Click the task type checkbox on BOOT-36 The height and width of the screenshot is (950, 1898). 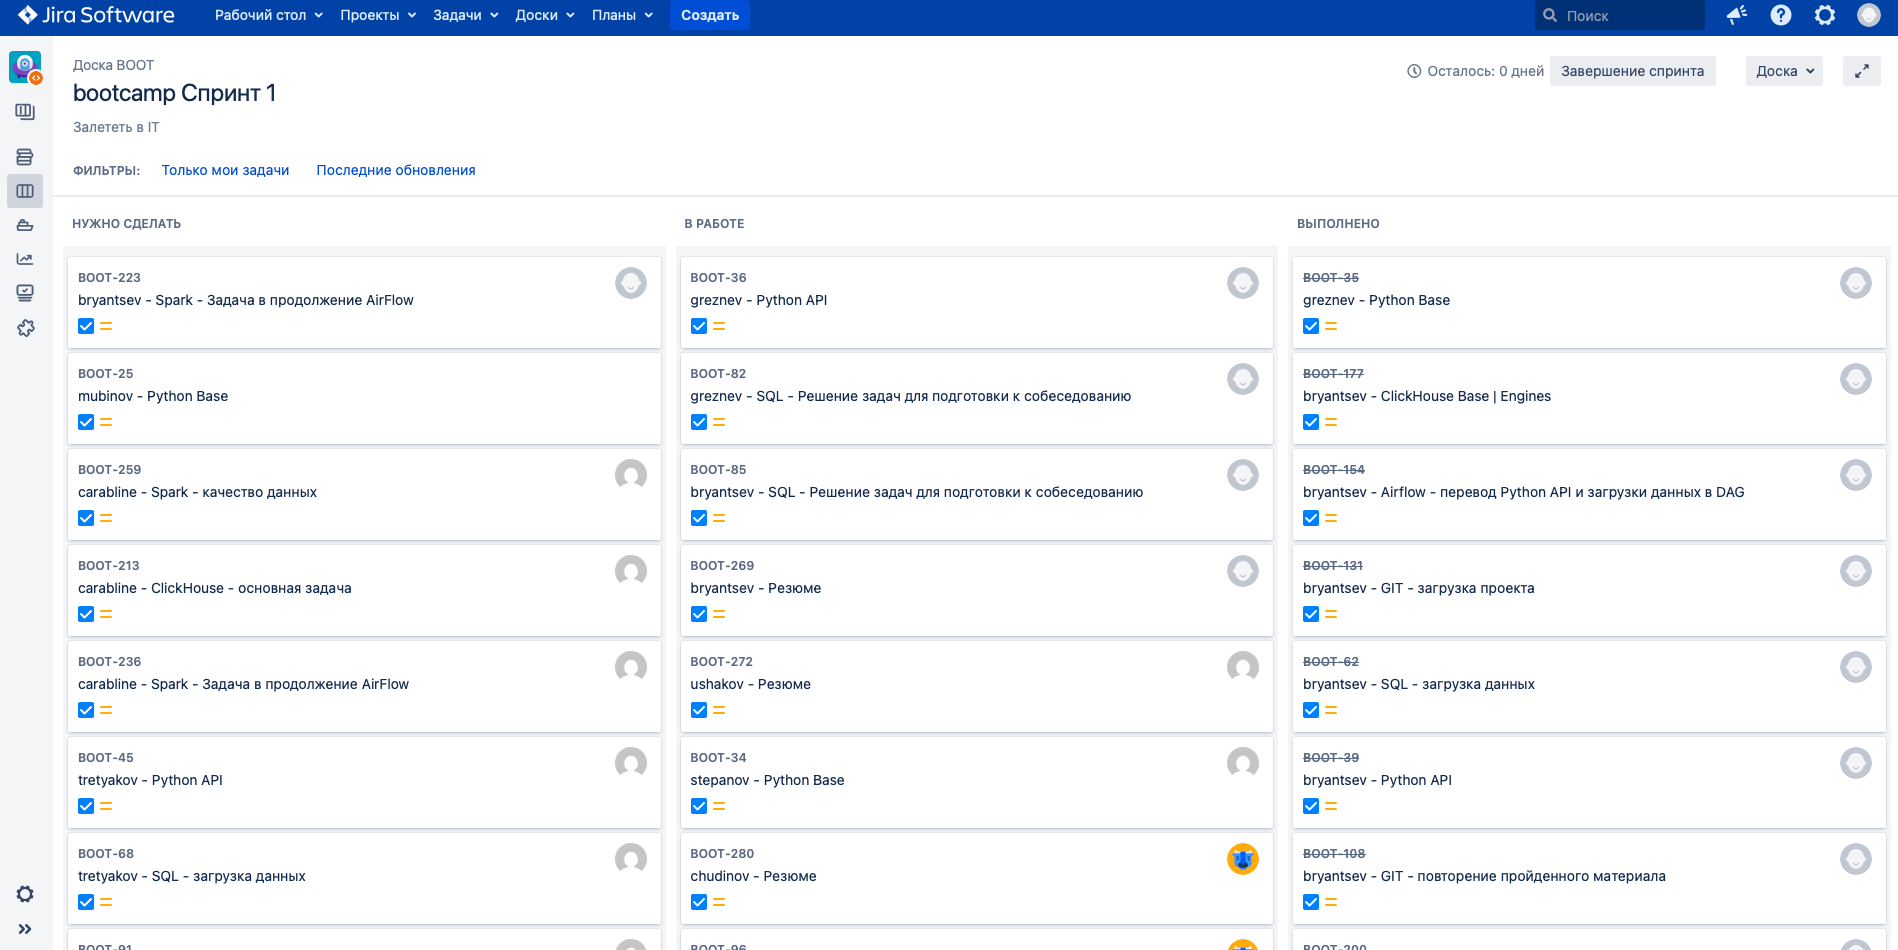click(x=699, y=326)
